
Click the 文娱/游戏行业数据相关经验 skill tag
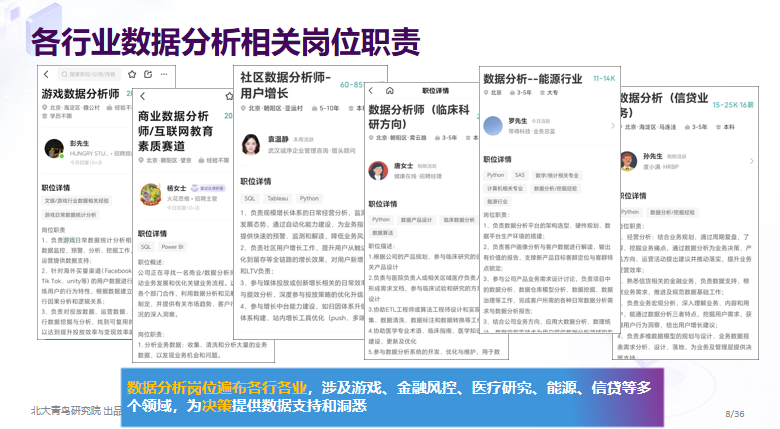click(77, 201)
